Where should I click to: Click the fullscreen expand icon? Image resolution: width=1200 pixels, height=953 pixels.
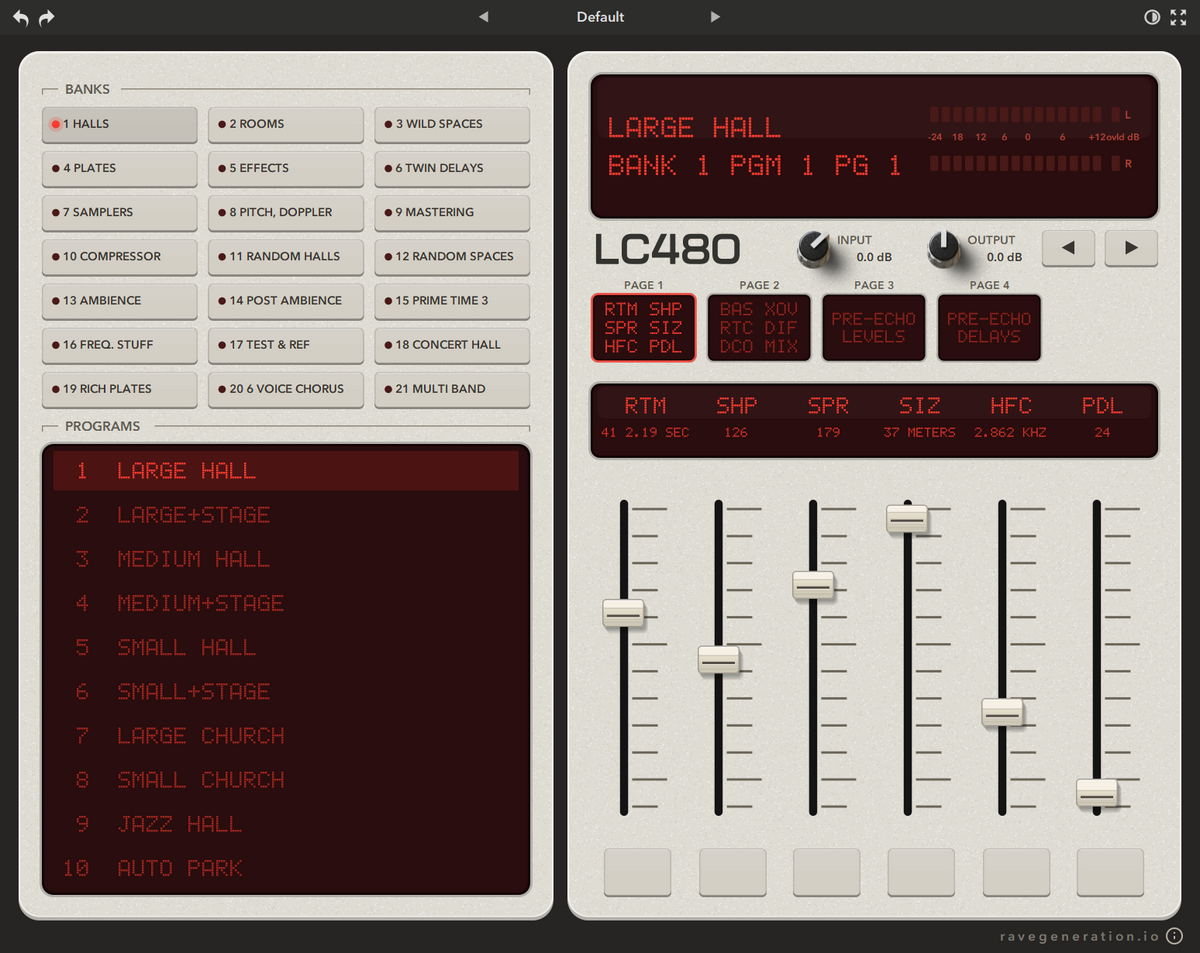(x=1178, y=17)
